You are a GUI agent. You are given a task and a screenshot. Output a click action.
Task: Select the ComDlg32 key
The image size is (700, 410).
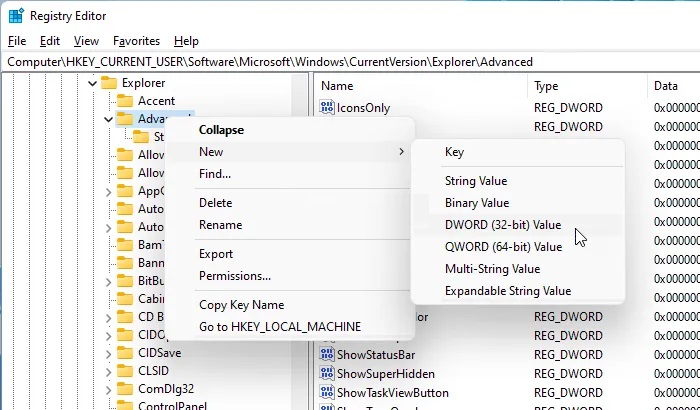(166, 389)
